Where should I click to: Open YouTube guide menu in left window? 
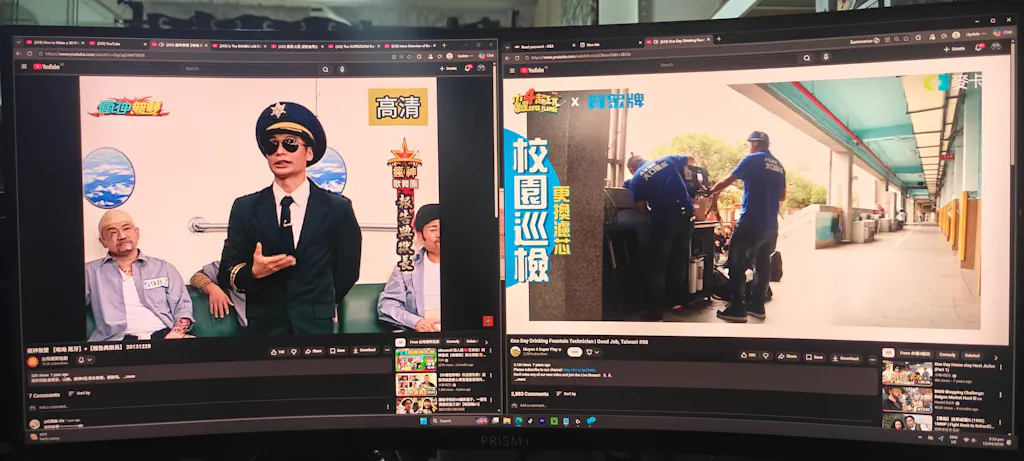pyautogui.click(x=26, y=67)
